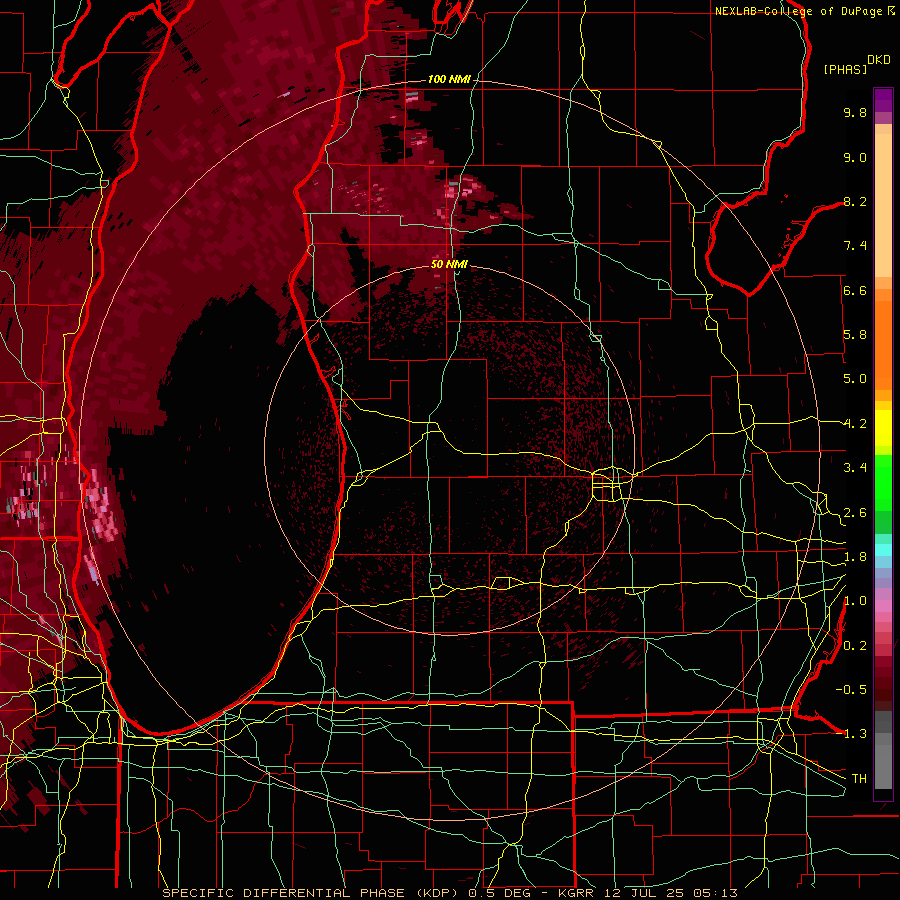Click the 50 NMI range ring label
This screenshot has height=900, width=900.
(449, 264)
